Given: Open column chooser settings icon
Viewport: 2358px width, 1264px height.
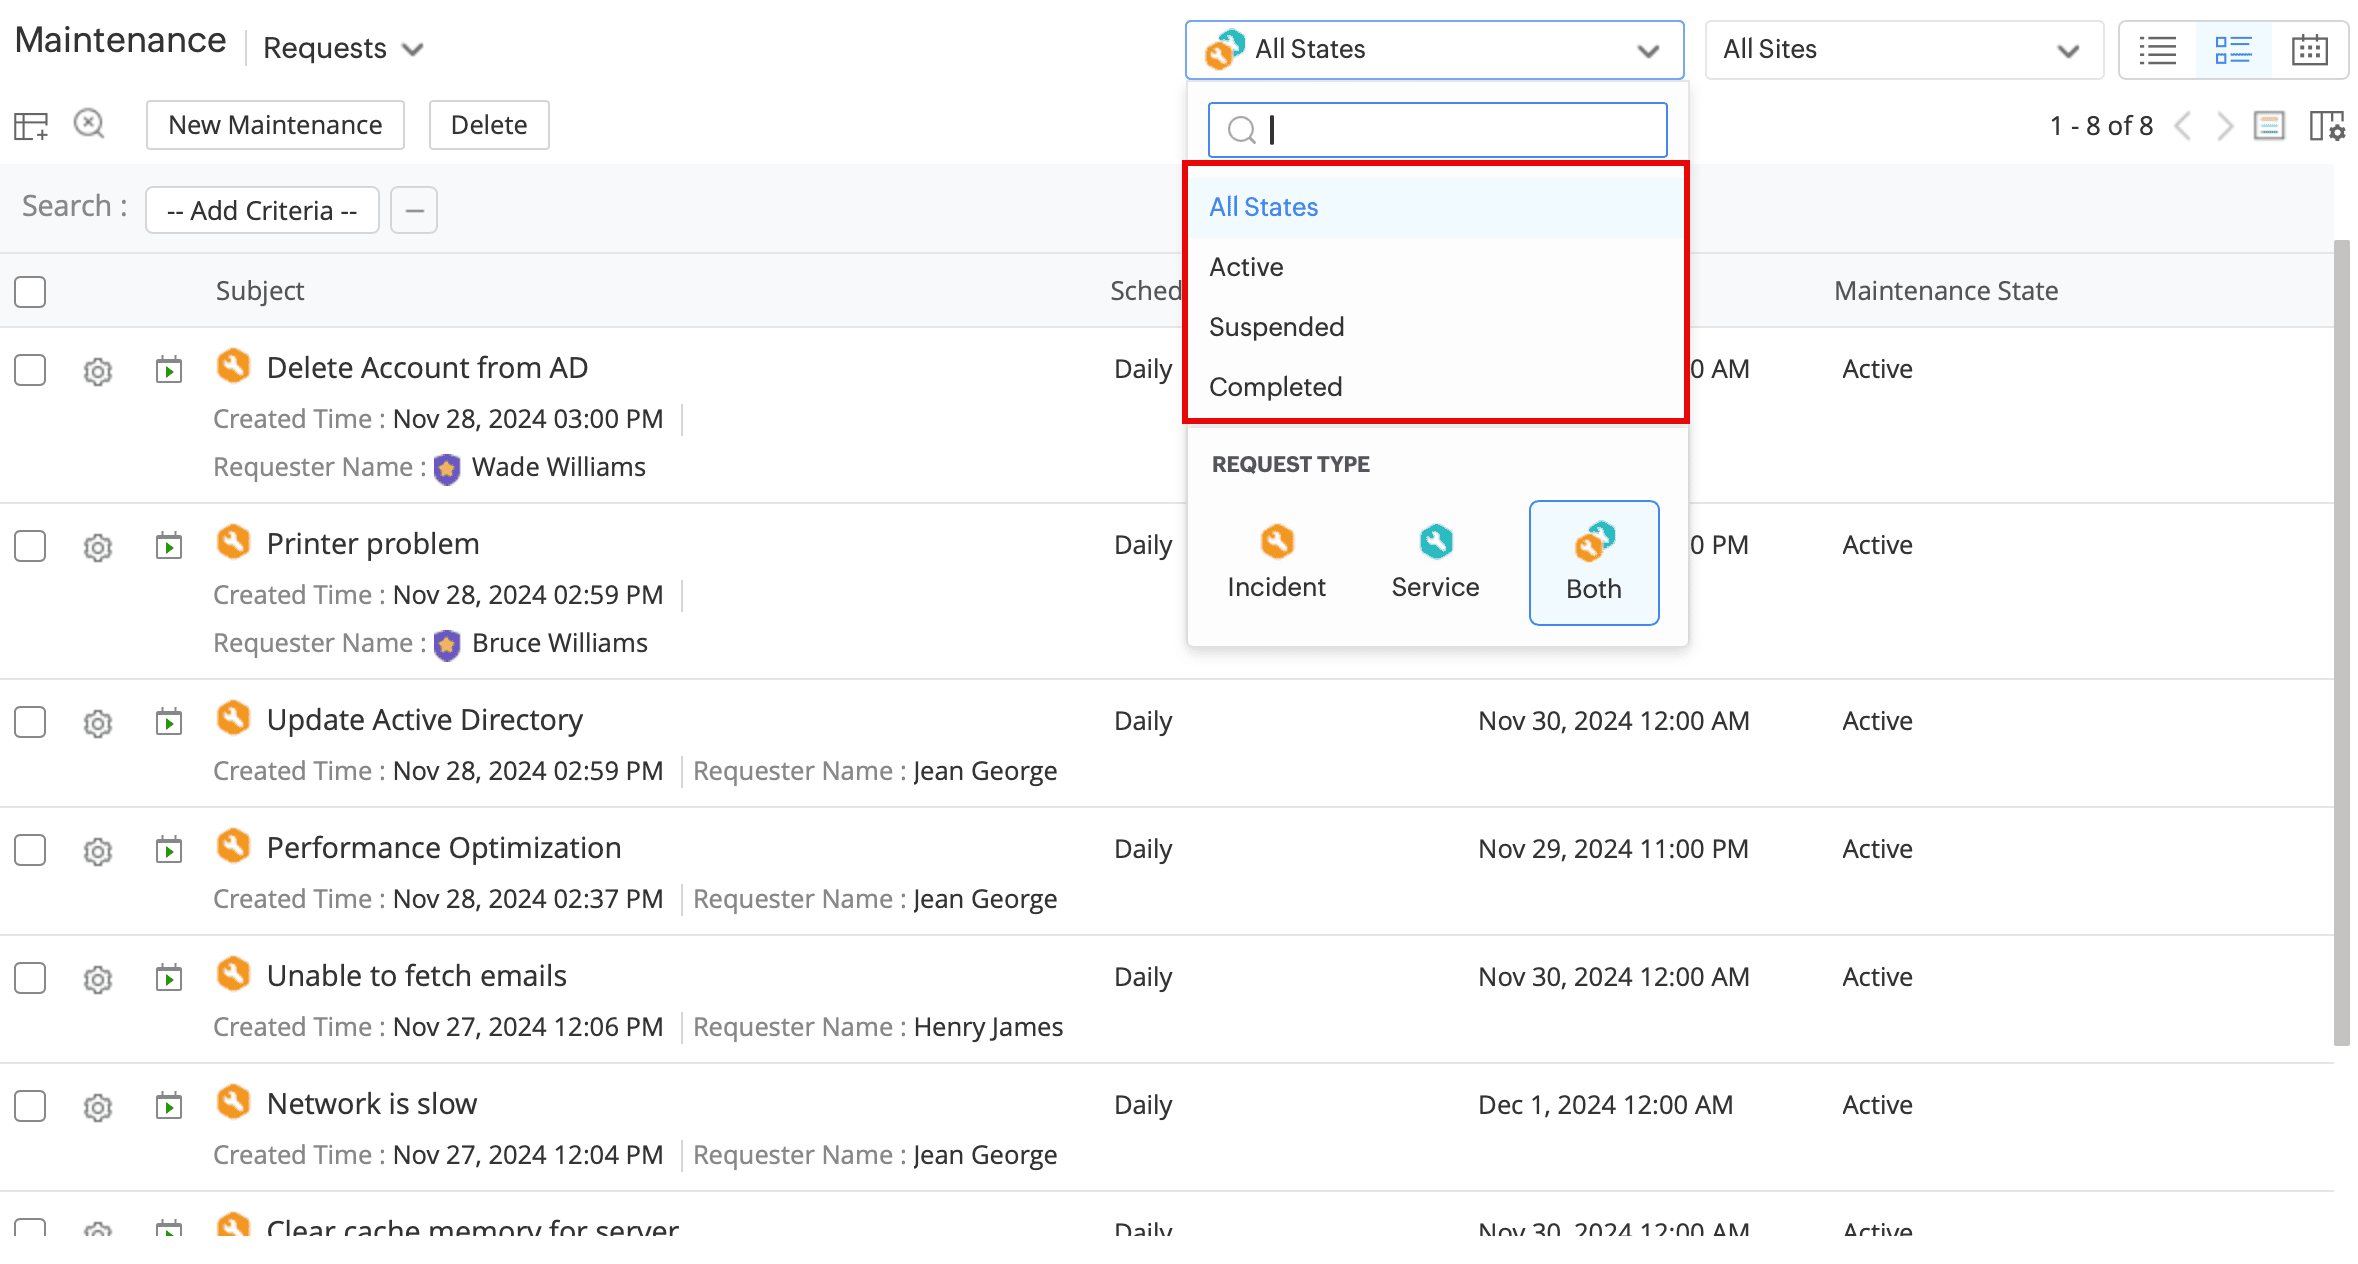Looking at the screenshot, I should pos(2327,126).
